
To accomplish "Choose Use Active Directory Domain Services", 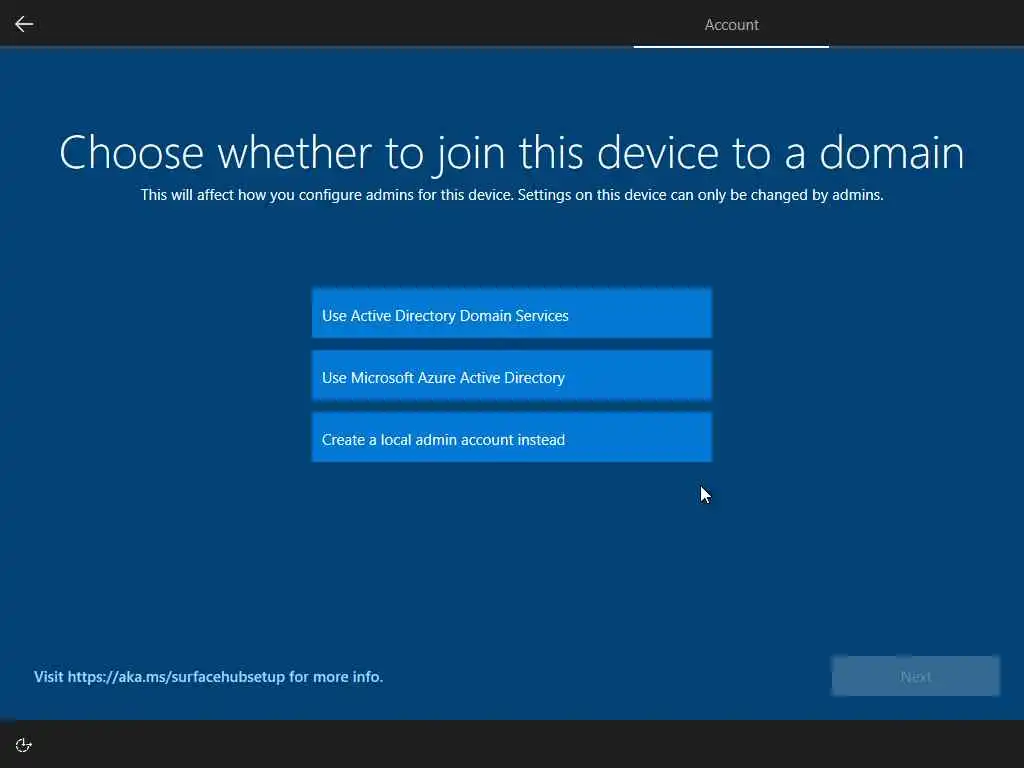I will tap(512, 313).
